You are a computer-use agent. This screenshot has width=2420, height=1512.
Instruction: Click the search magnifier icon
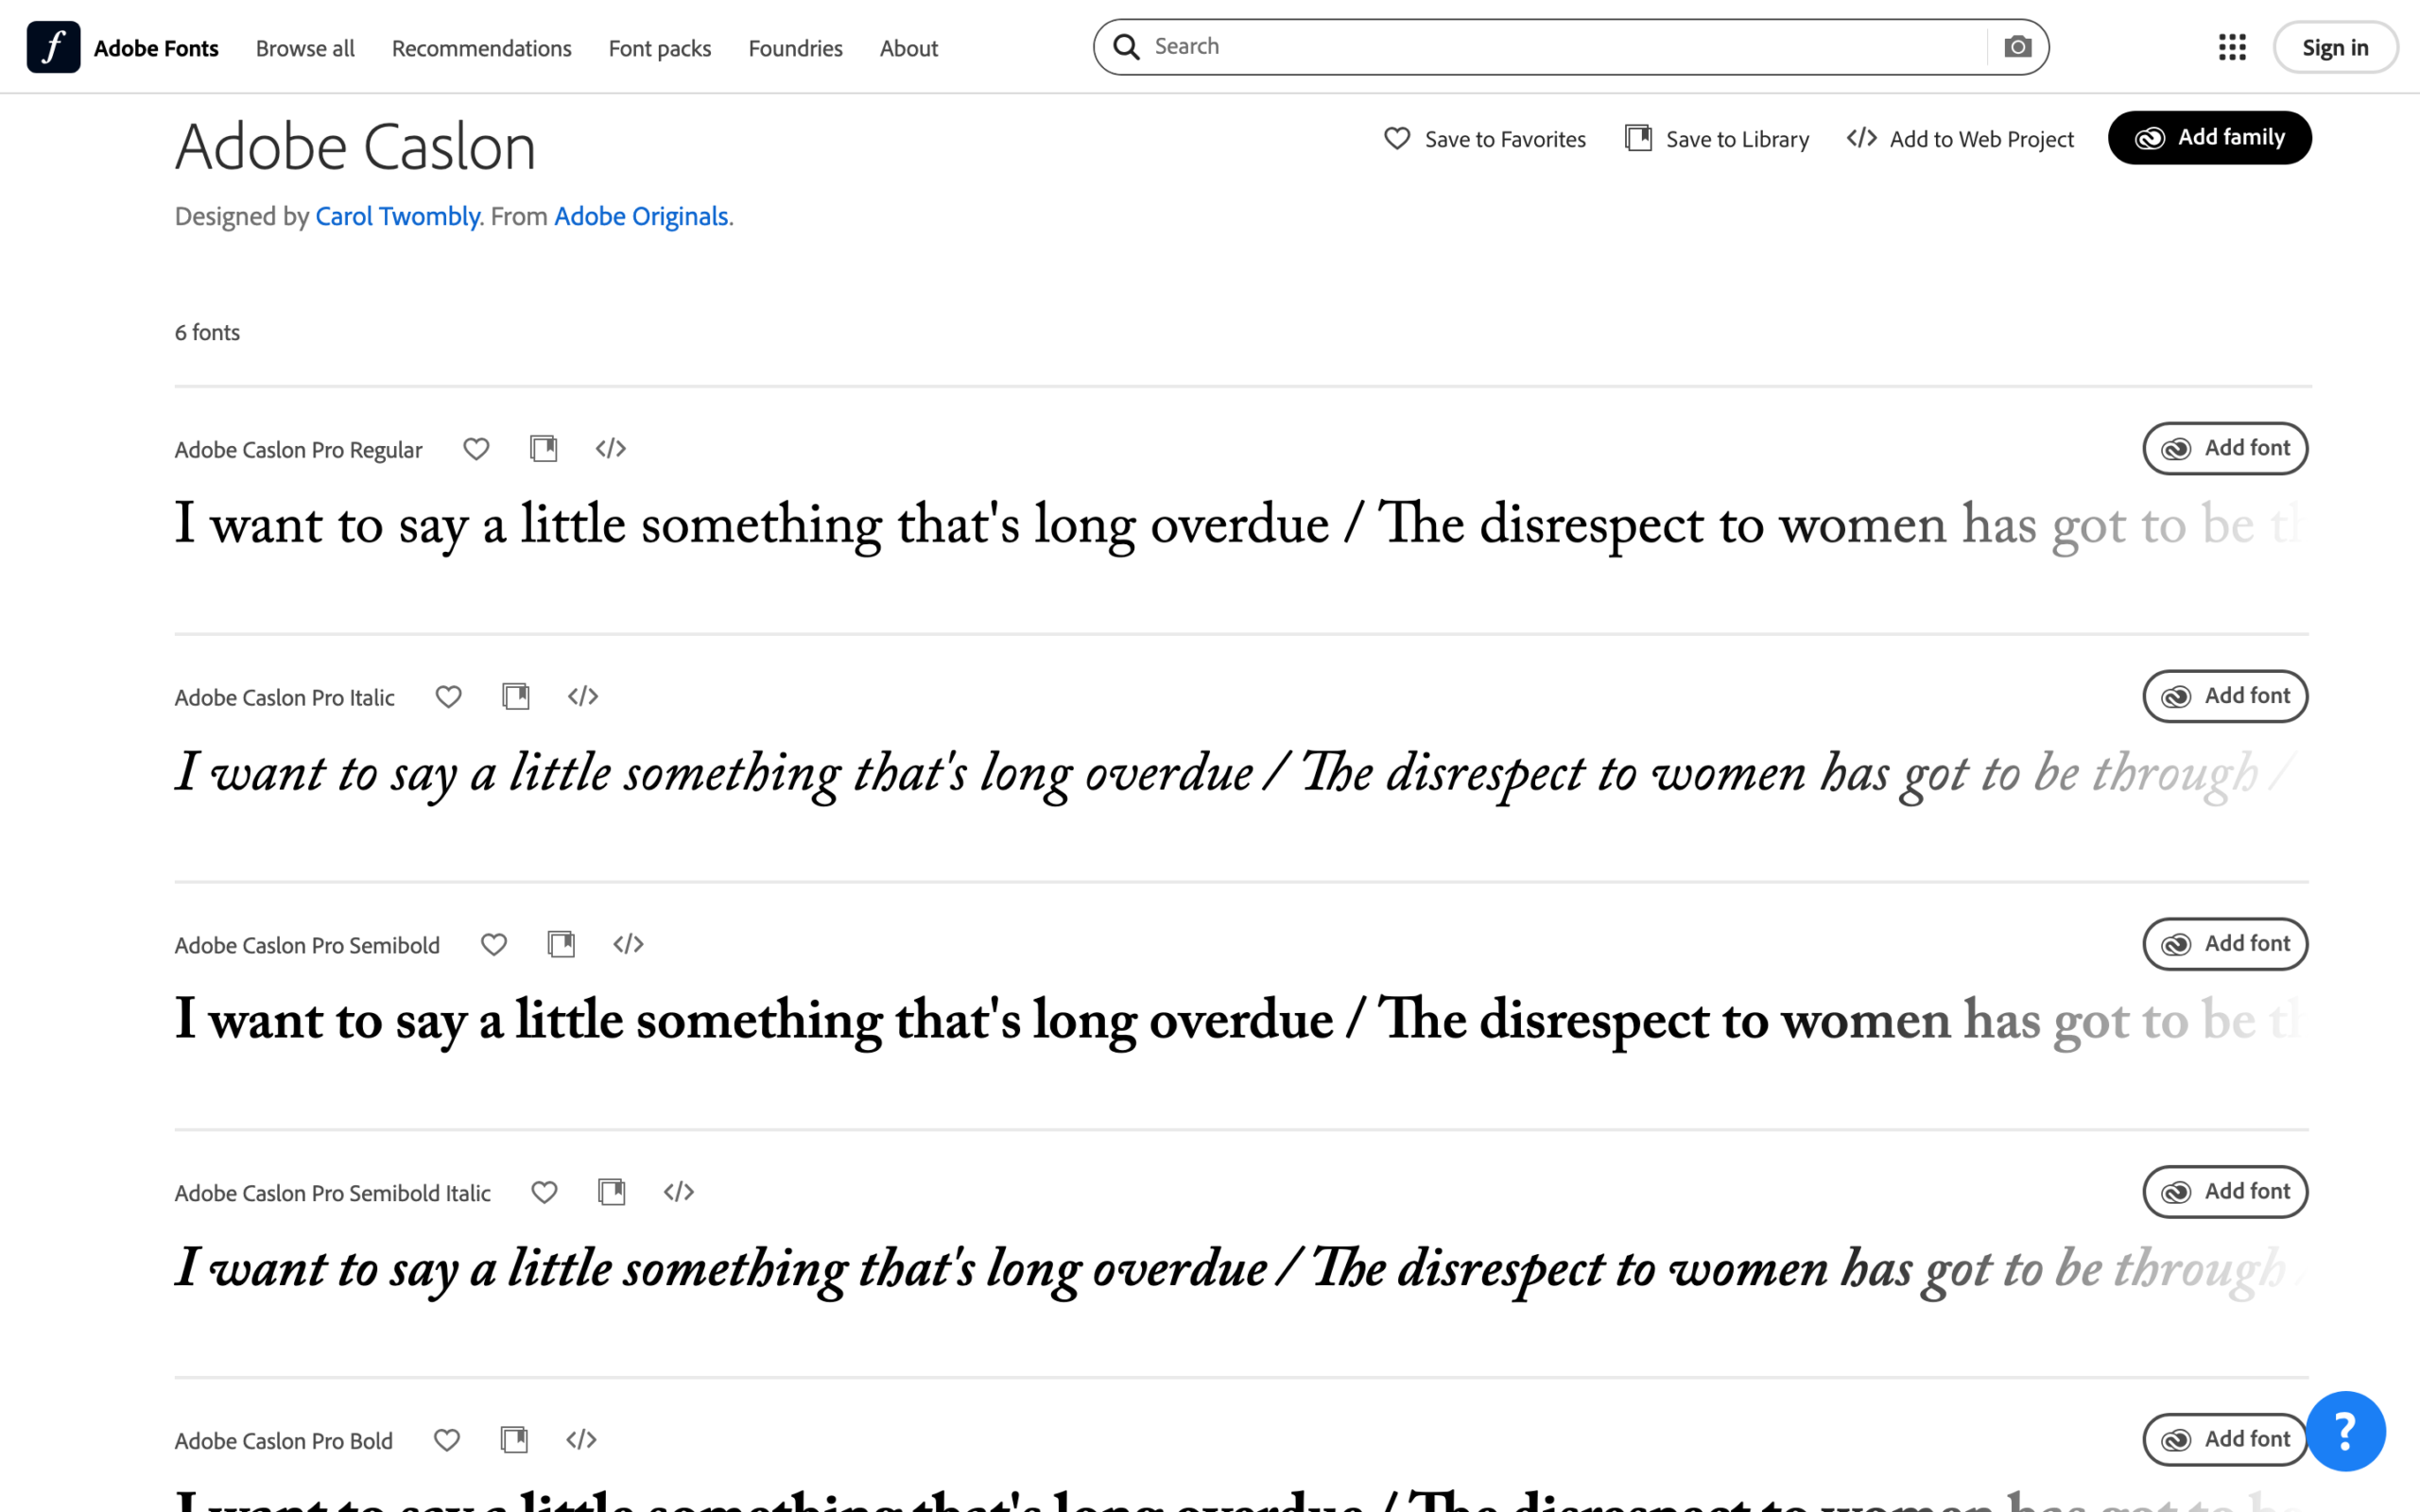[x=1127, y=47]
